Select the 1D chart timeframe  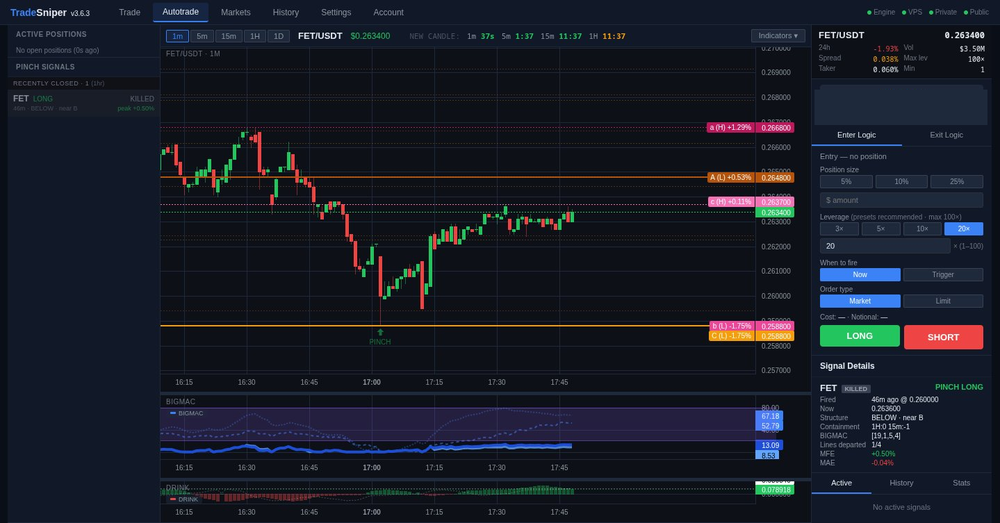(279, 36)
